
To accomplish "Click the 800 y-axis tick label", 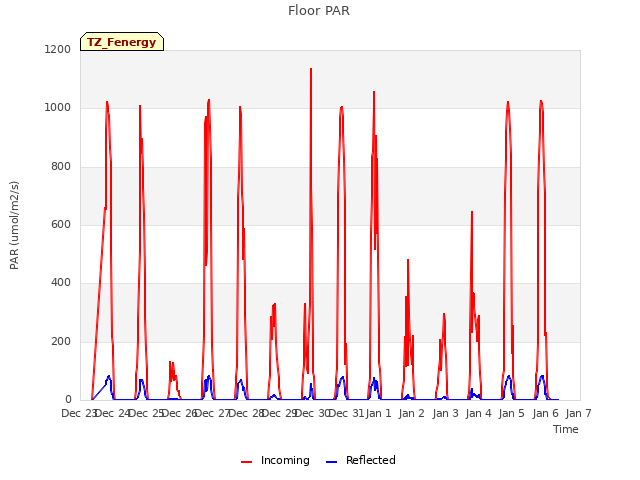I will point(61,167).
